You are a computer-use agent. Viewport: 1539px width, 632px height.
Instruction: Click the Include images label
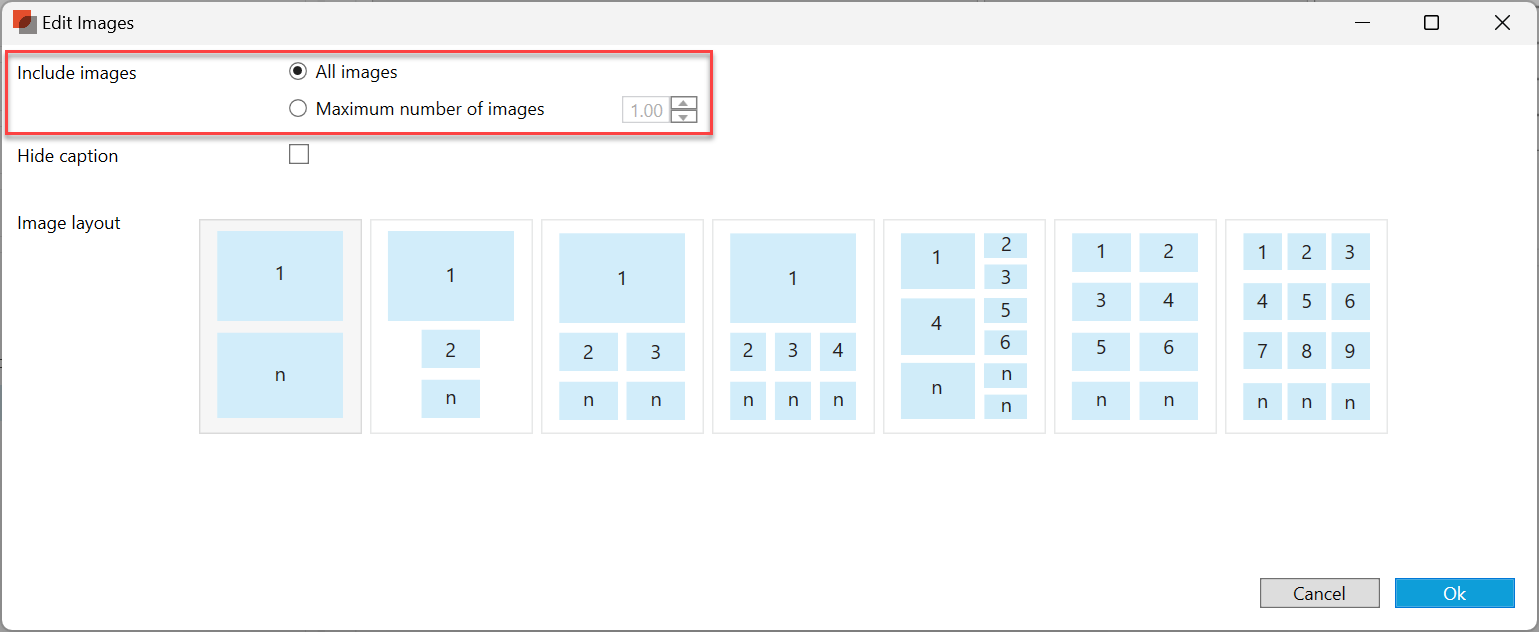click(x=77, y=73)
